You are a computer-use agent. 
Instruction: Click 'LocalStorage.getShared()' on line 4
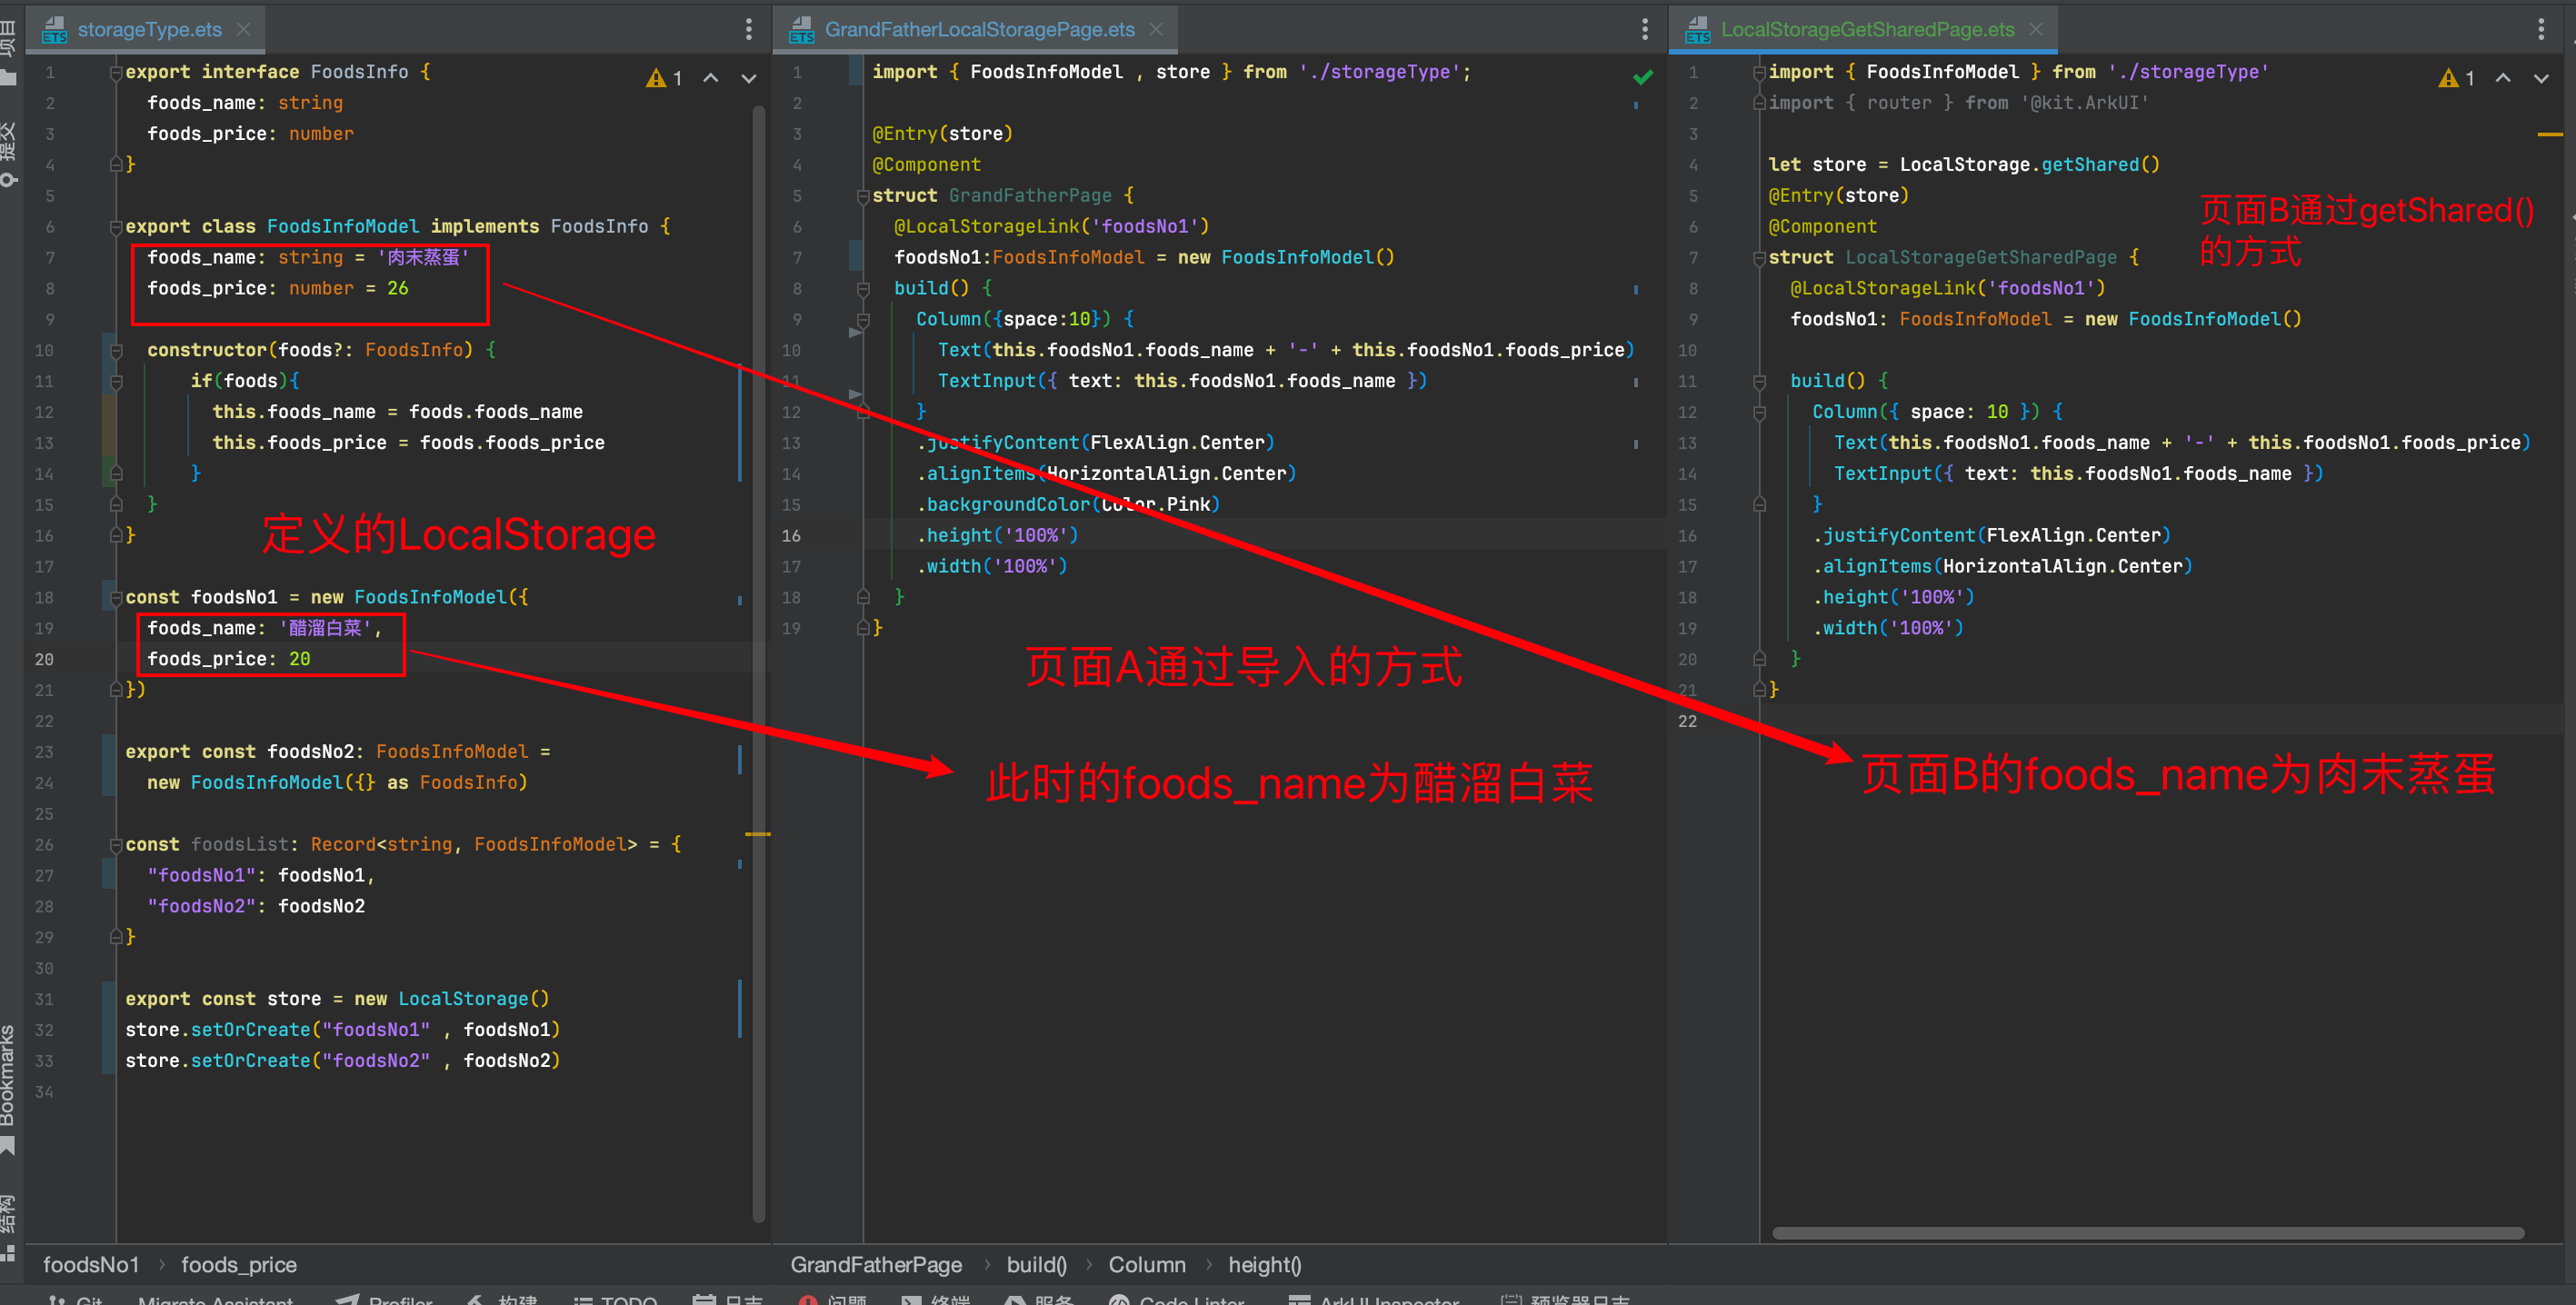[x=2029, y=165]
